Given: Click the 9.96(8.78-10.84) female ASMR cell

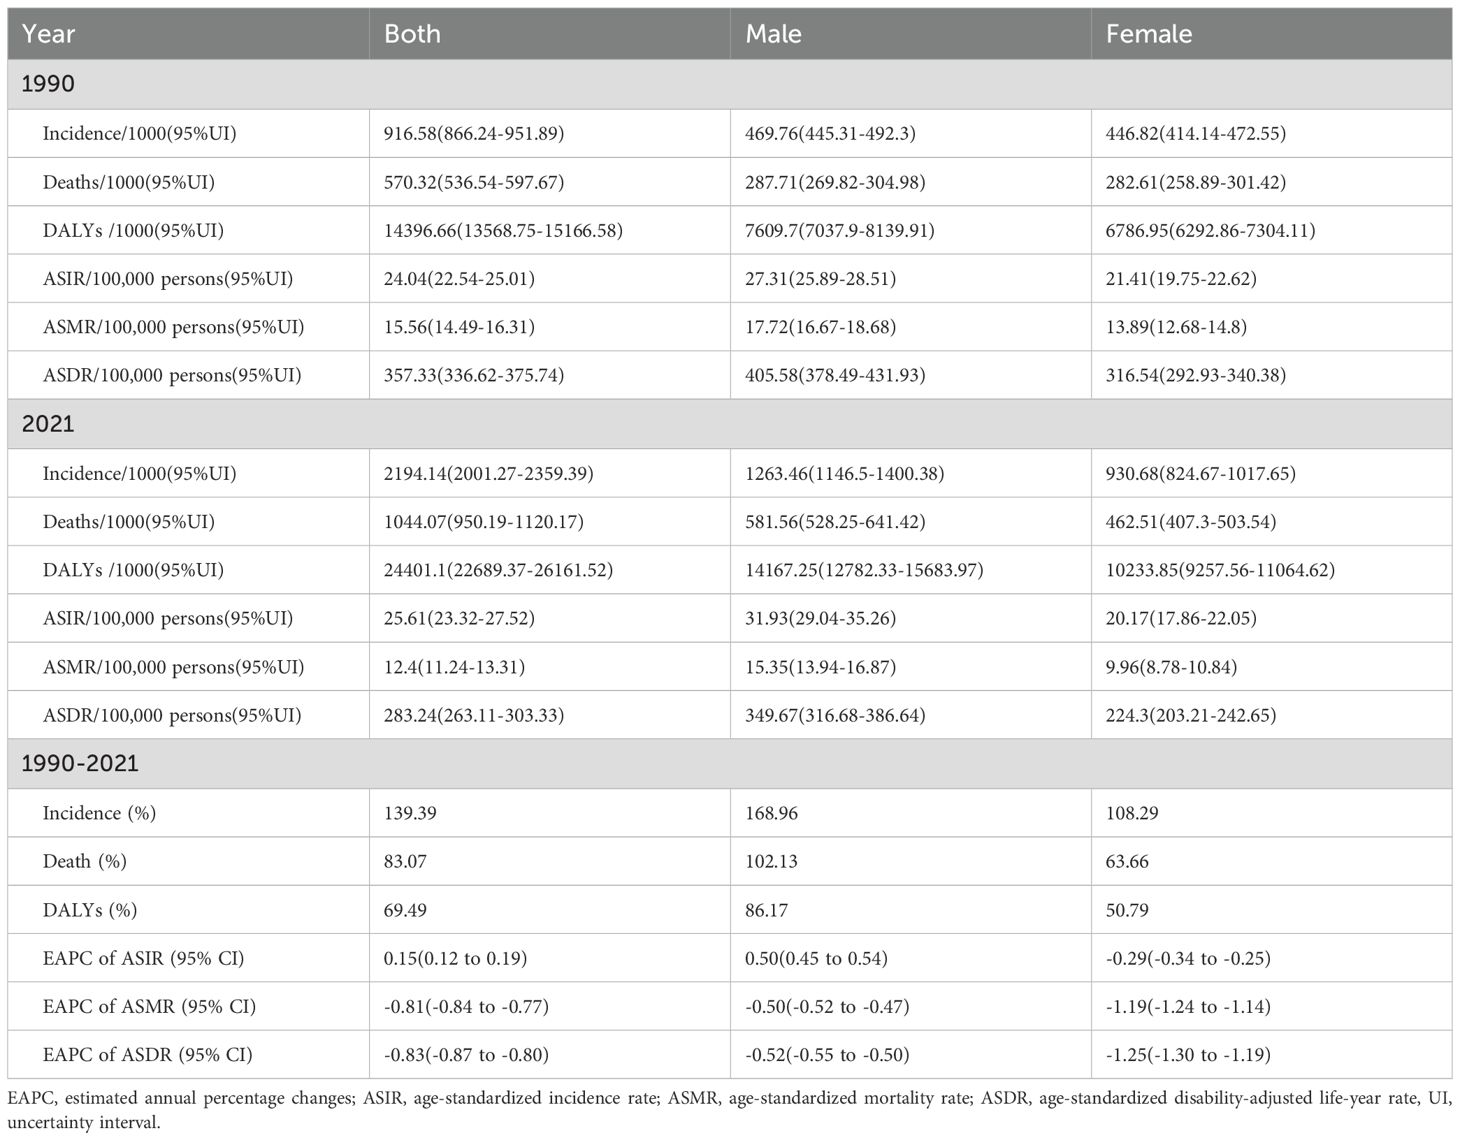Looking at the screenshot, I should point(1175,667).
